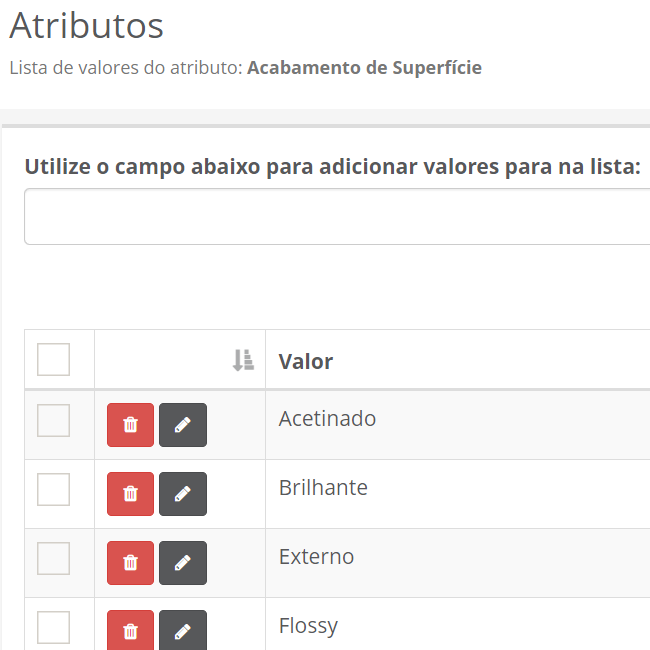Check the Externo row checkbox

click(53, 559)
